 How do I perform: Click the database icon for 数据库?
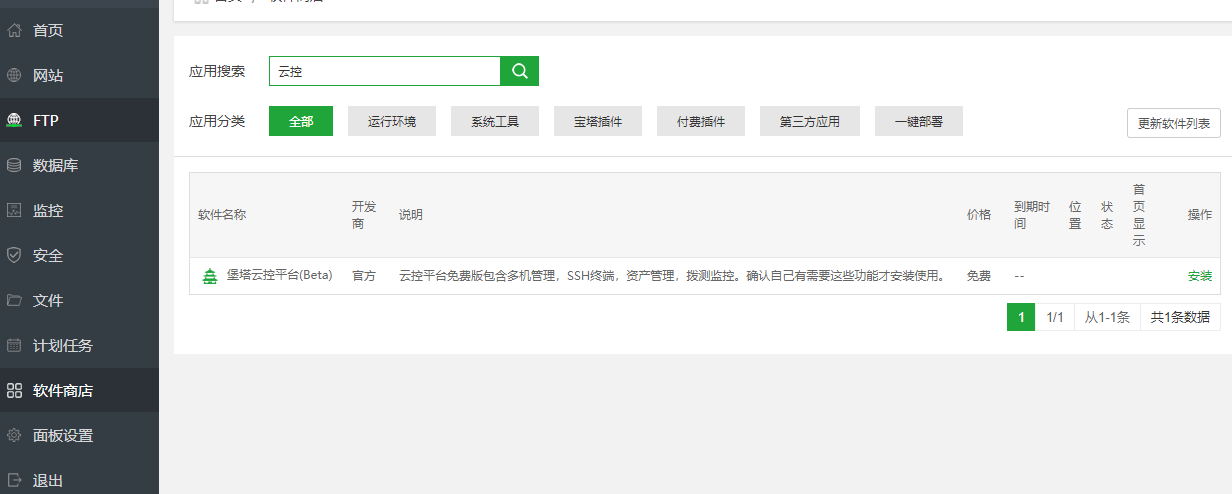pyautogui.click(x=14, y=165)
